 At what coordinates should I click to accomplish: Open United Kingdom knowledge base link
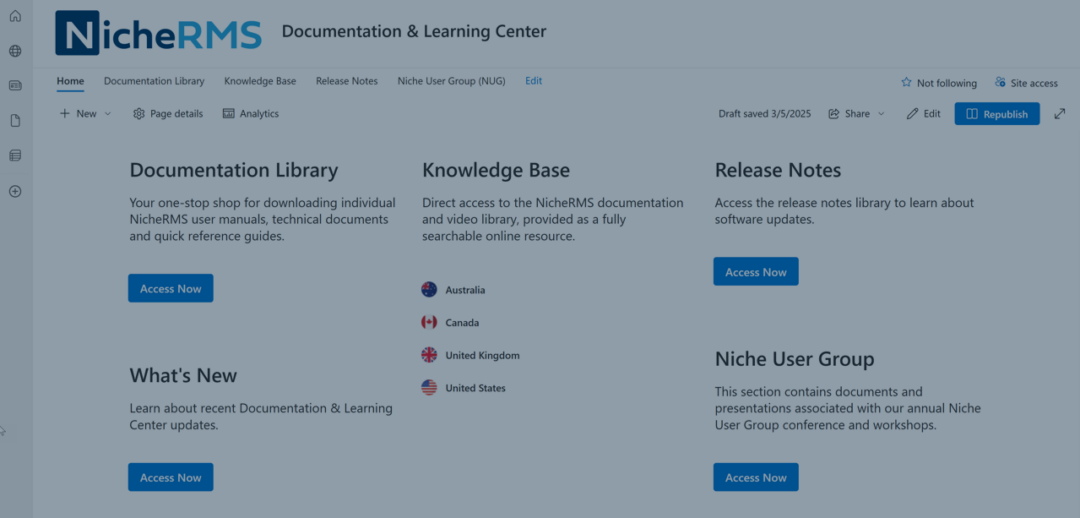(x=481, y=355)
